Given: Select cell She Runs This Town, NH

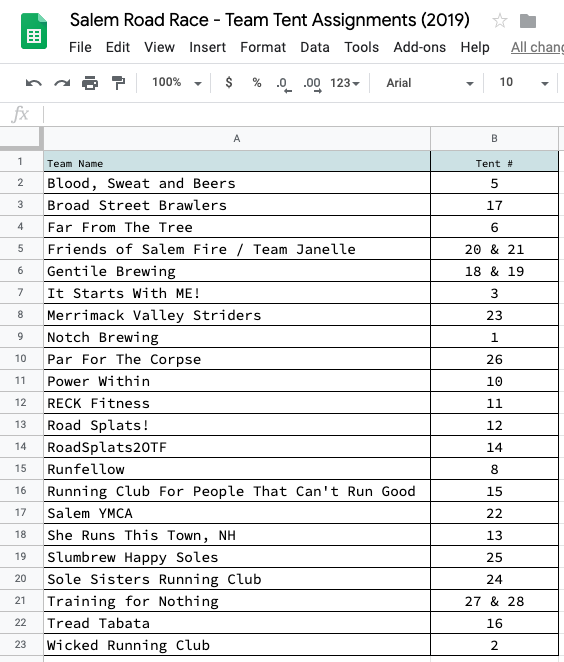Looking at the screenshot, I should [x=237, y=534].
